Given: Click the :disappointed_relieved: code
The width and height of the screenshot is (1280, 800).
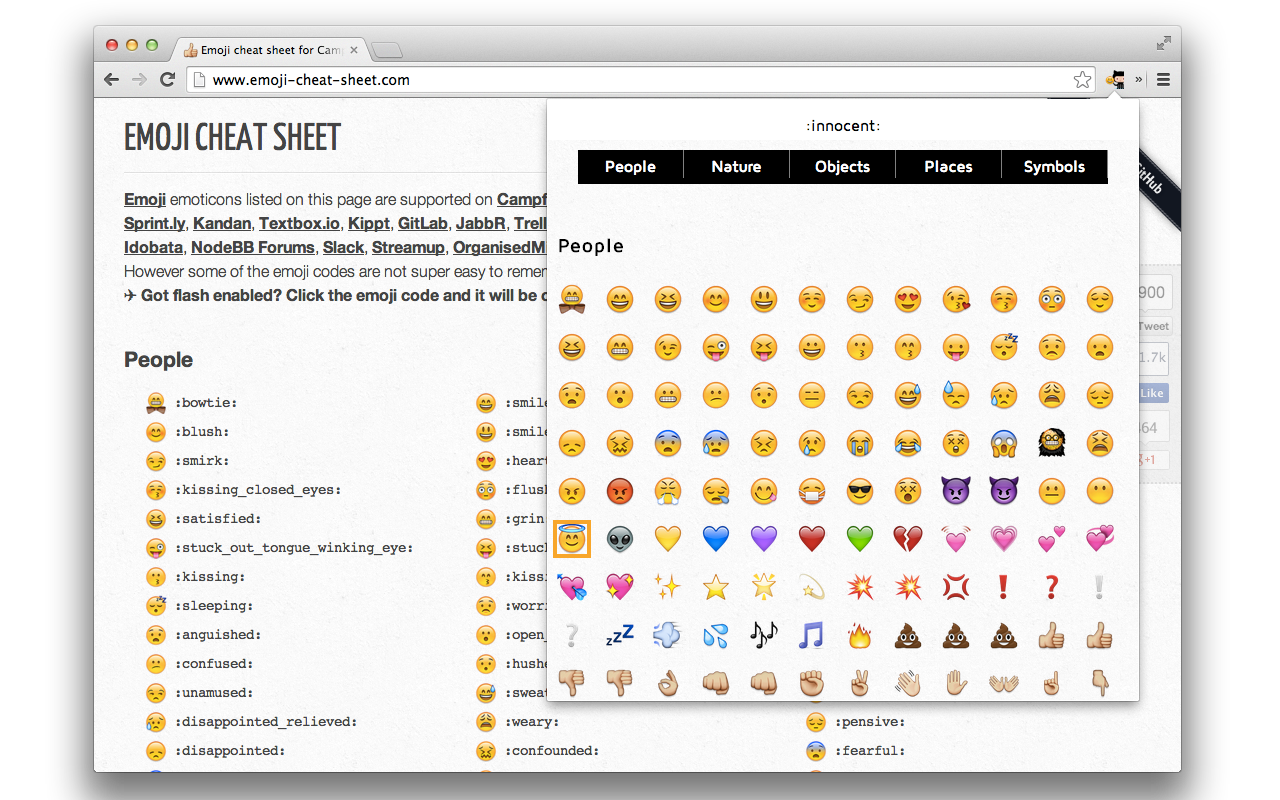Looking at the screenshot, I should (266, 722).
